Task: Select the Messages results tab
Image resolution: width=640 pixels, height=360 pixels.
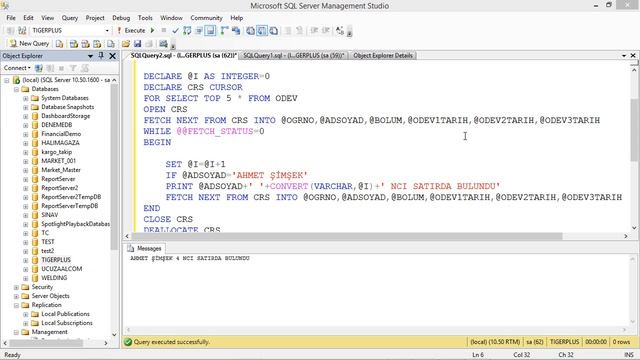Action: coord(144,248)
